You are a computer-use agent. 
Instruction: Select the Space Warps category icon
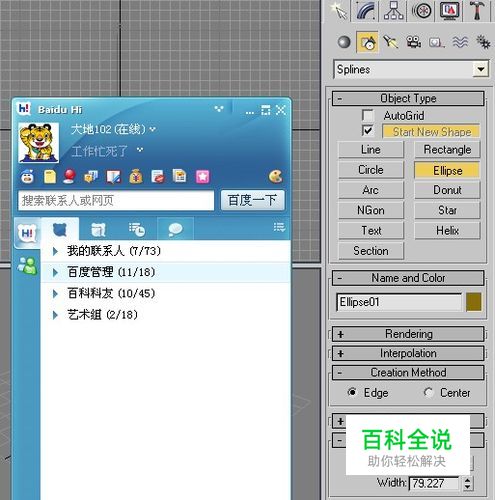460,42
